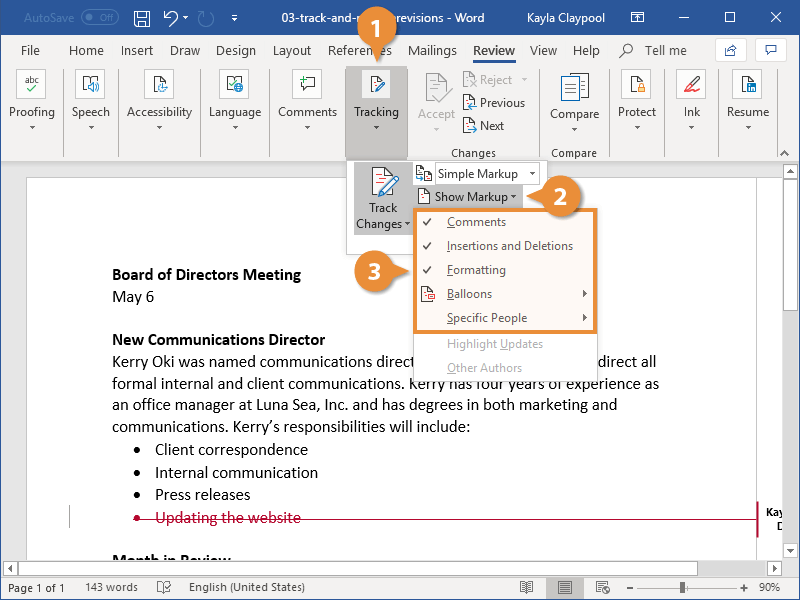The height and width of the screenshot is (600, 800).
Task: Uncheck Insertions and Deletions option
Action: 509,246
